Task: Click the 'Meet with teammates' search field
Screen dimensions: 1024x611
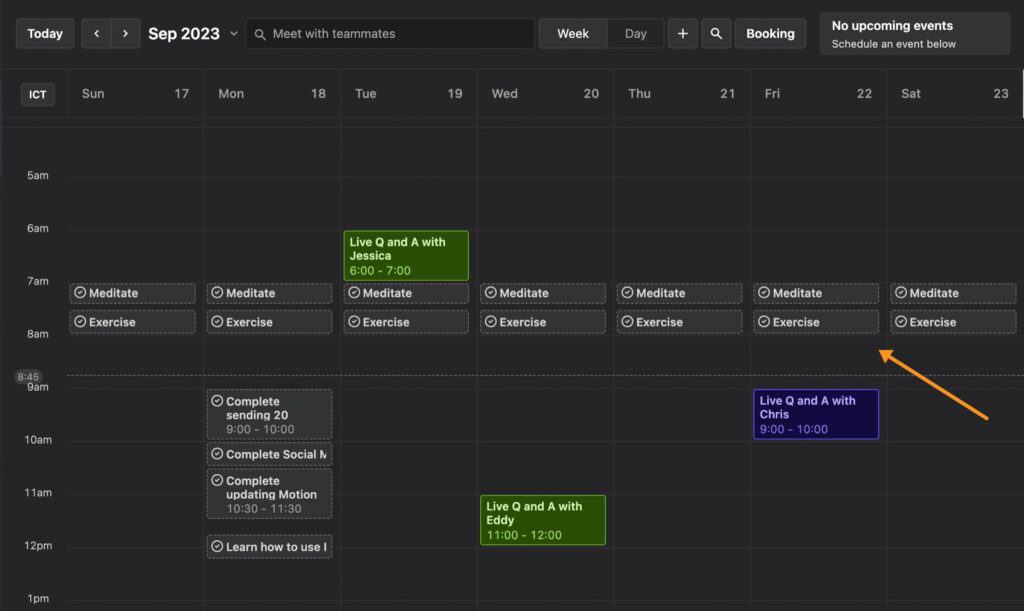Action: 389,33
